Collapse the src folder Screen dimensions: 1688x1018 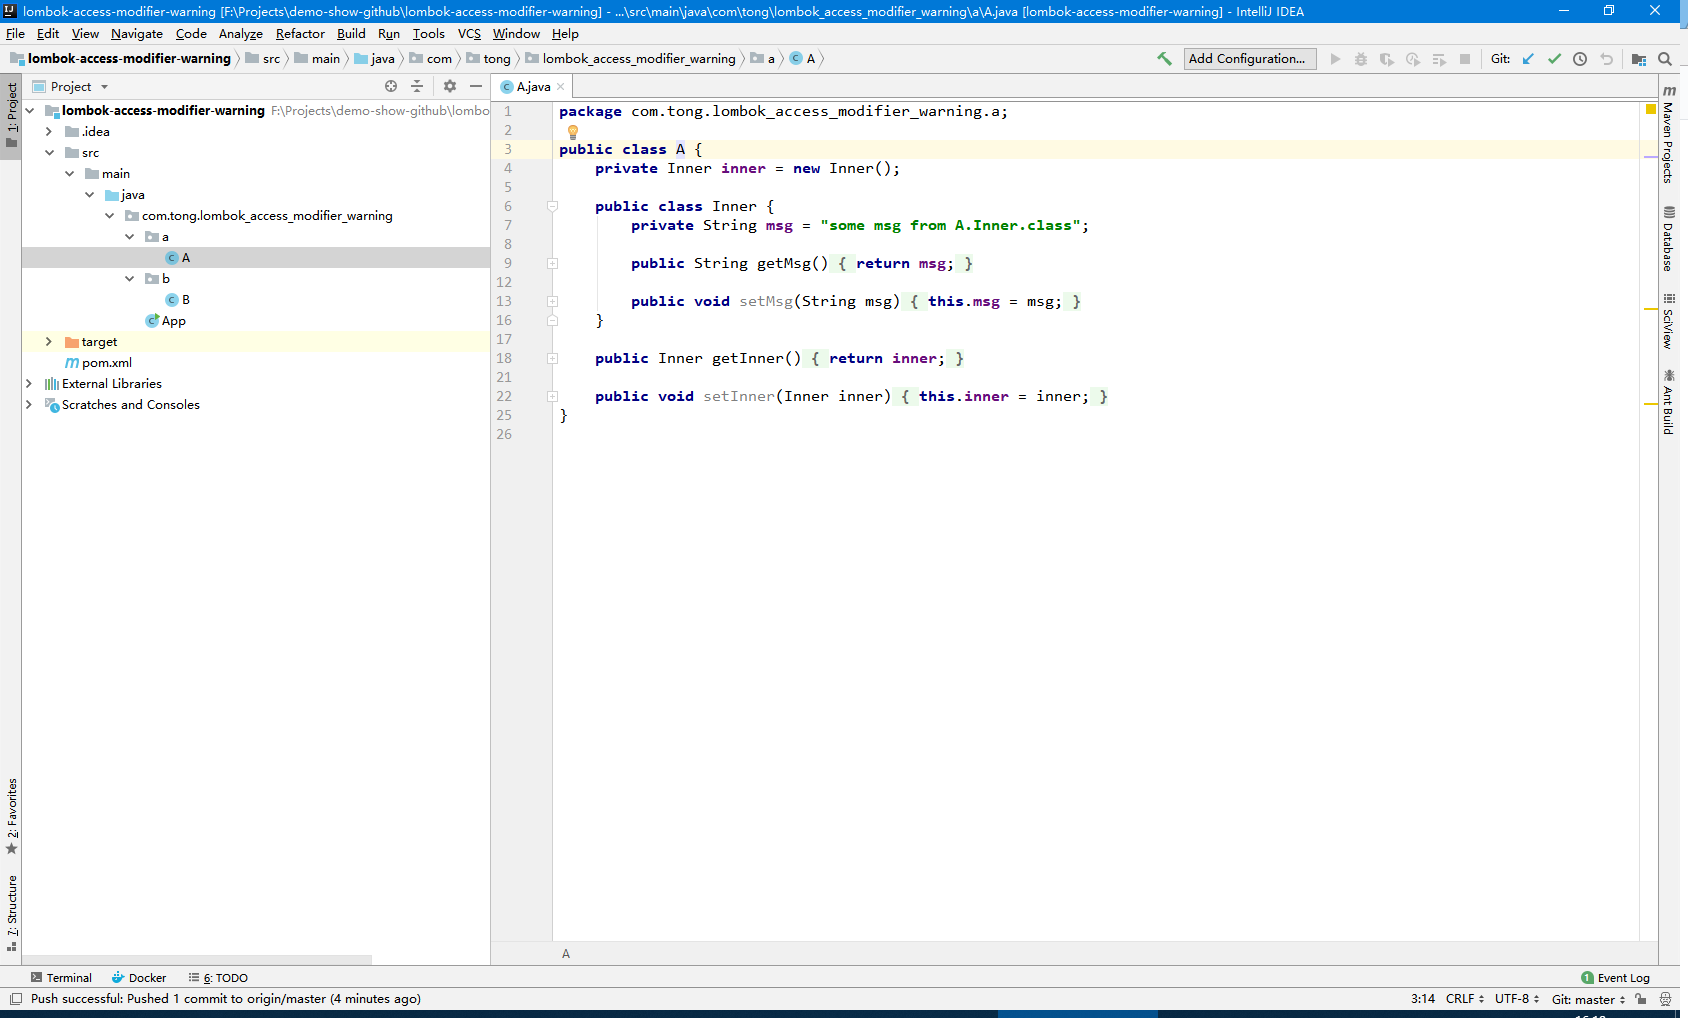coord(49,152)
